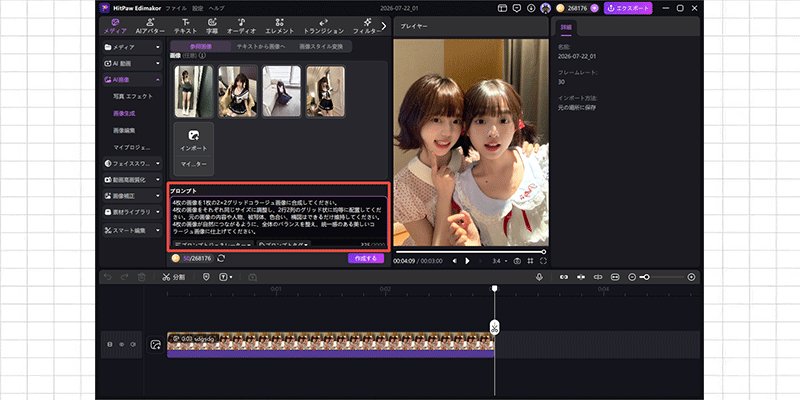Add a marker with the pin icon
The width and height of the screenshot is (800, 400).
pos(206,277)
